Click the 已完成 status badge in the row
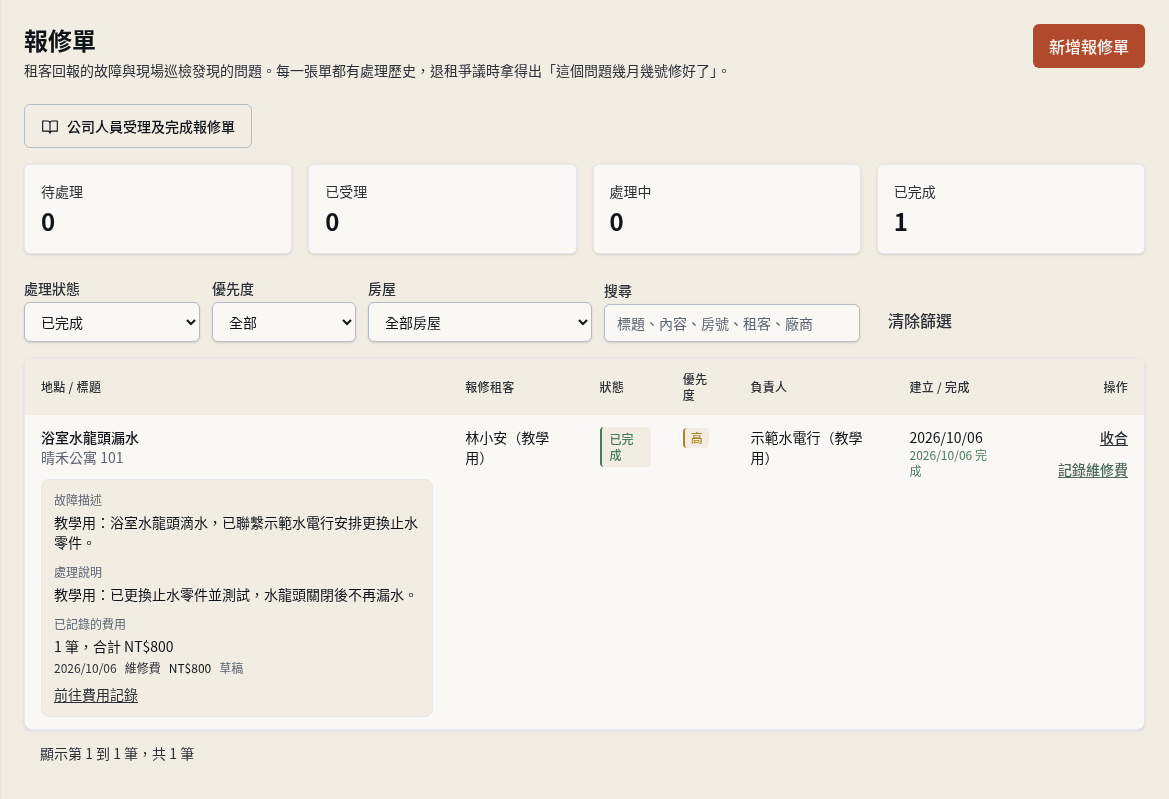The height and width of the screenshot is (799, 1169). (626, 447)
